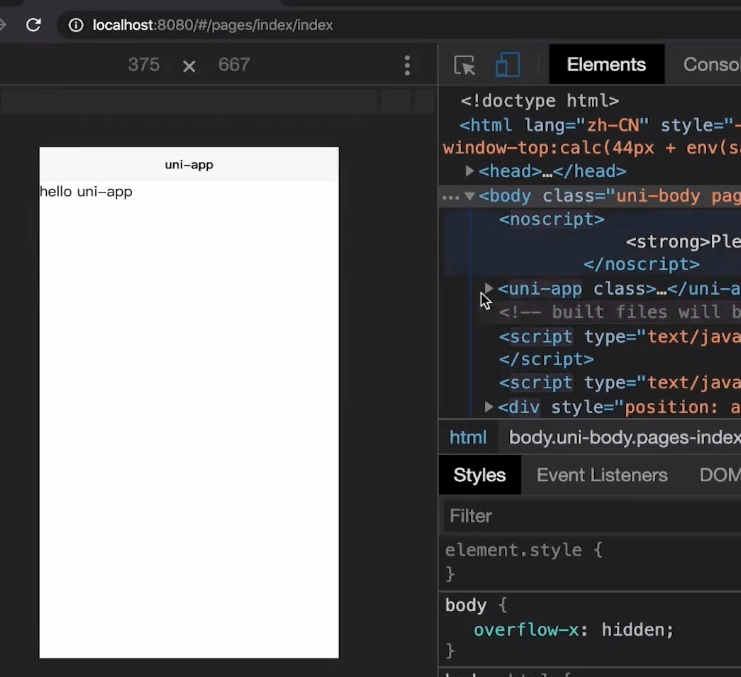Switch to the DOM Breakpoints tab
This screenshot has height=677, width=741.
click(720, 475)
